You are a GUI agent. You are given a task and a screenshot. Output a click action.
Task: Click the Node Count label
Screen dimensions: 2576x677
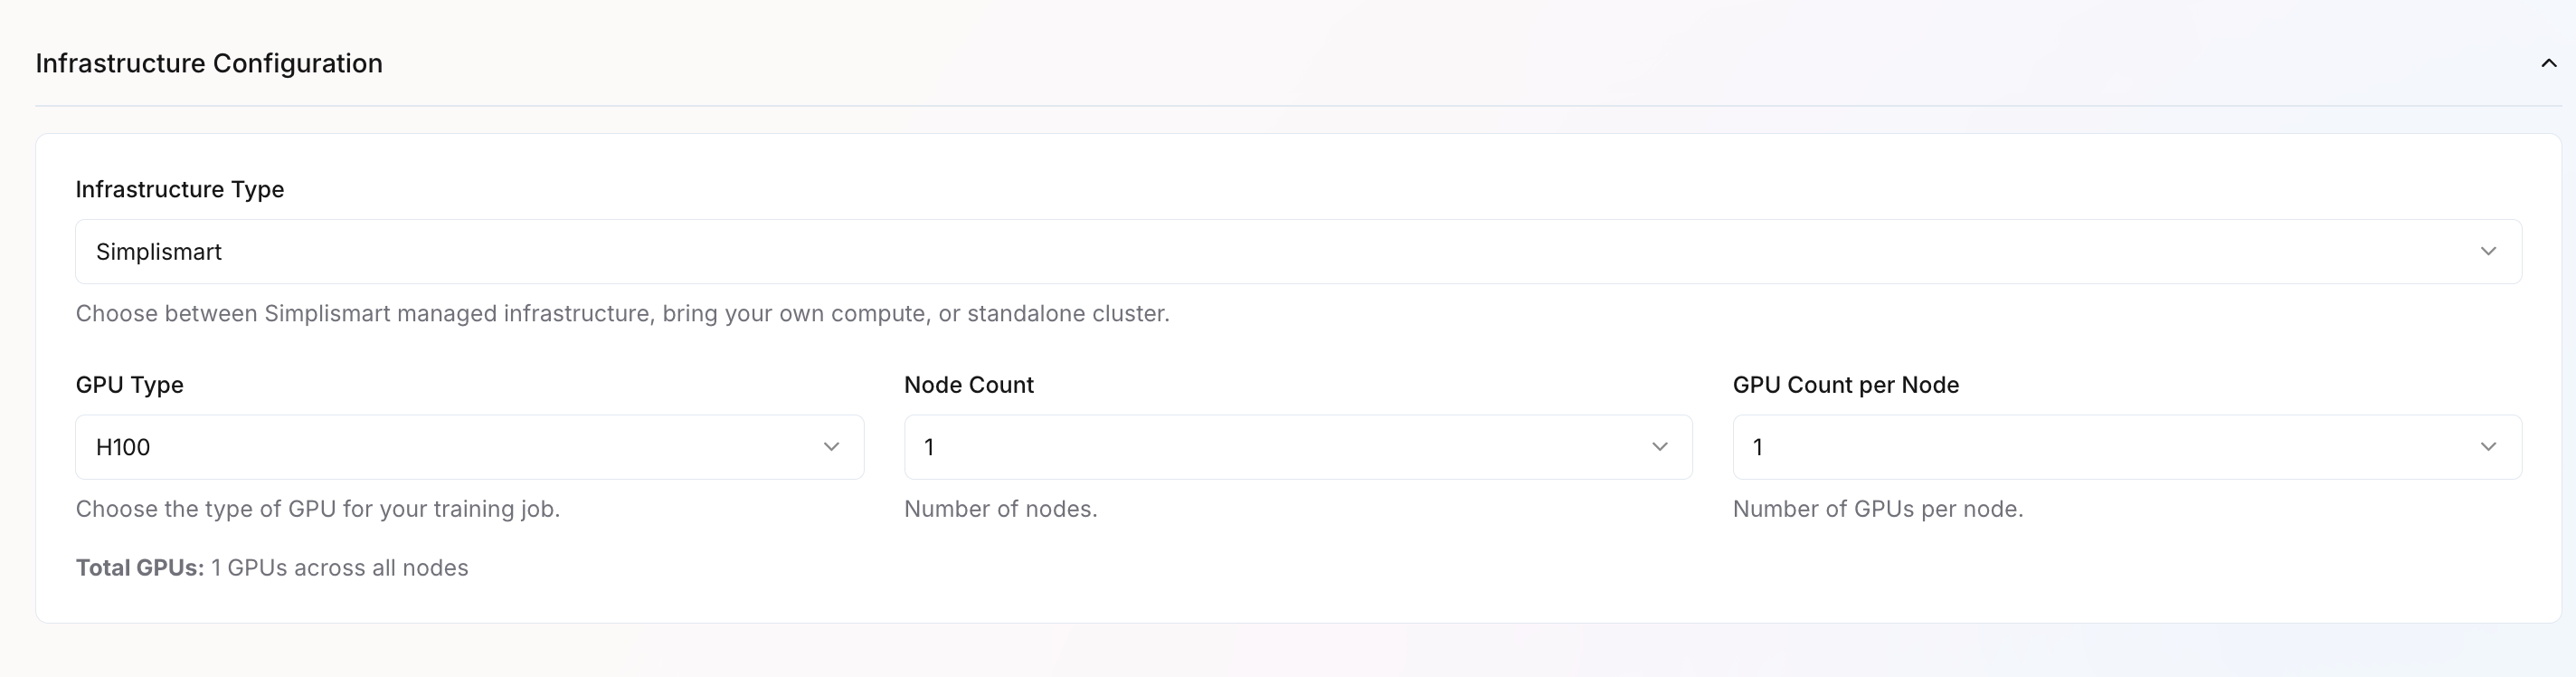coord(968,384)
